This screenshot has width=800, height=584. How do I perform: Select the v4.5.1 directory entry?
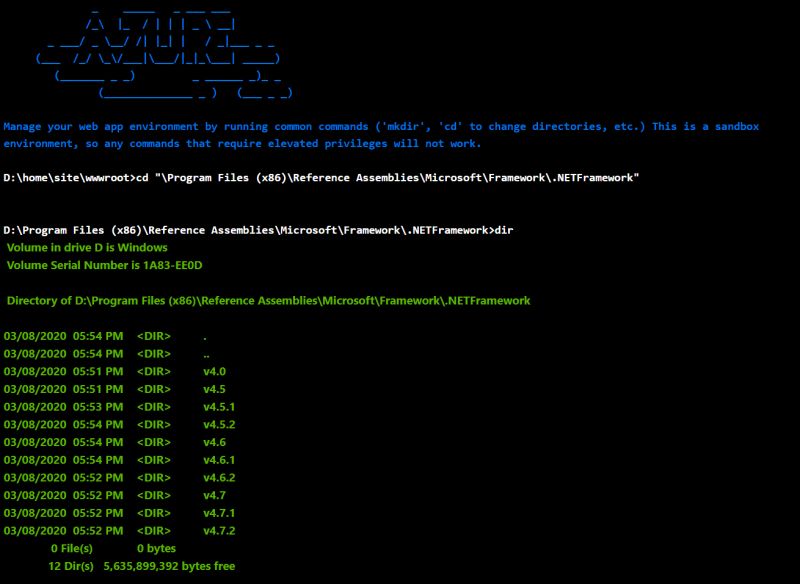[220, 408]
